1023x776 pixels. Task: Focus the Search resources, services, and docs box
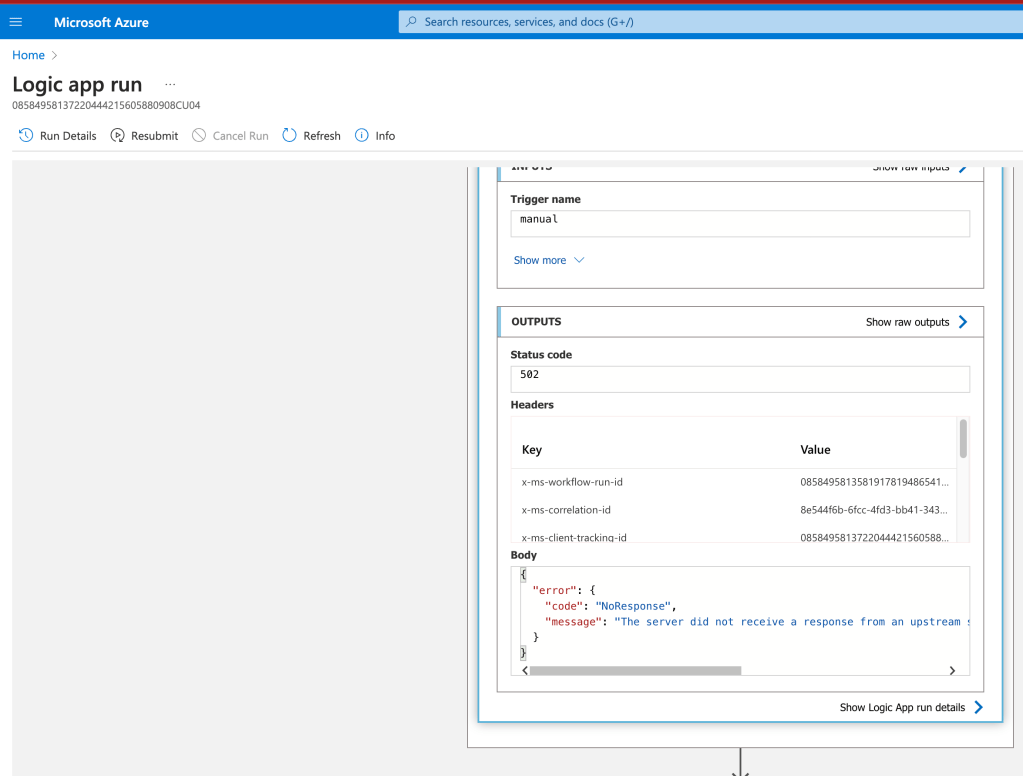(x=710, y=22)
